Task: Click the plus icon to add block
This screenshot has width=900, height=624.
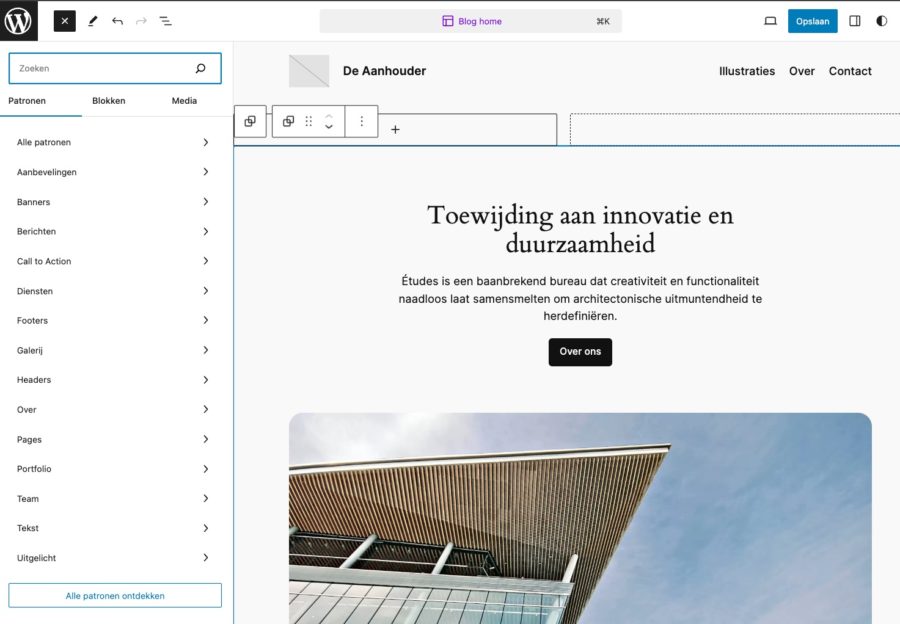Action: (x=395, y=129)
